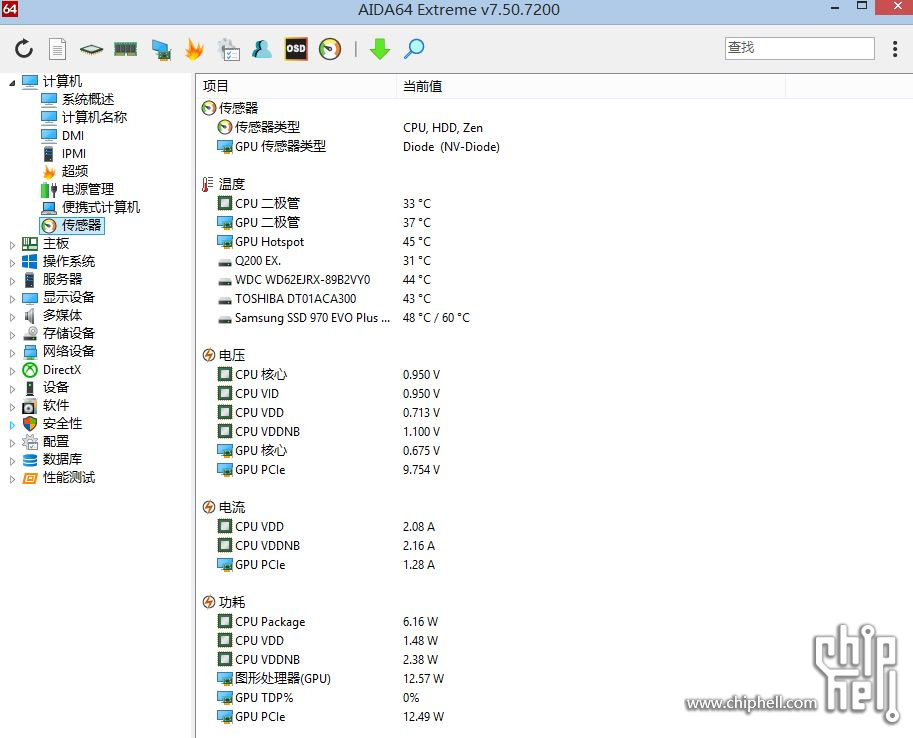The image size is (913, 738).
Task: Select IPMI in the tree
Action: pyautogui.click(x=74, y=153)
